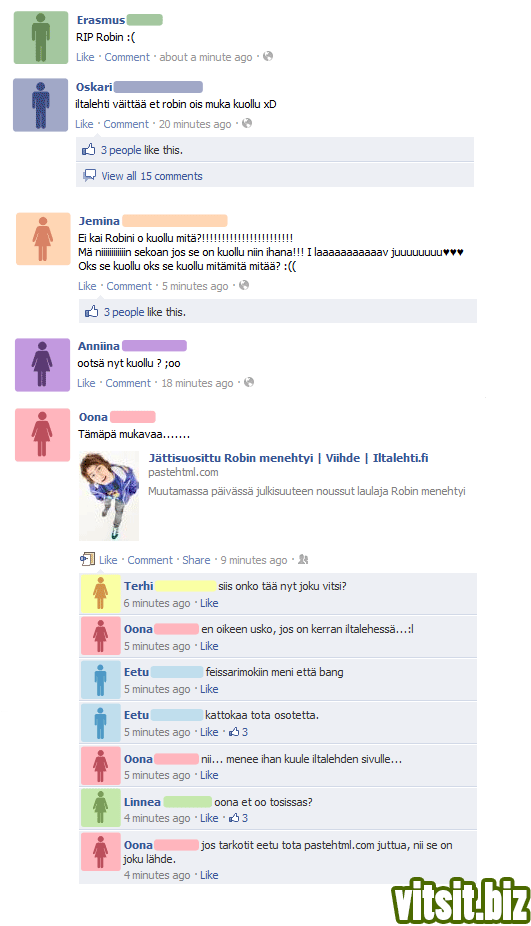Expand View all 15 comments

click(152, 176)
